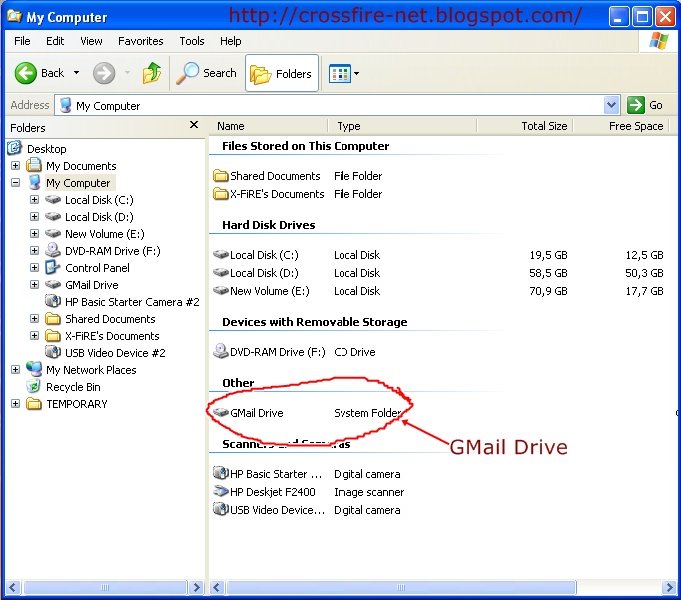Select Control Panel icon in the tree
Viewport: 681px width, 600px height.
[53, 267]
